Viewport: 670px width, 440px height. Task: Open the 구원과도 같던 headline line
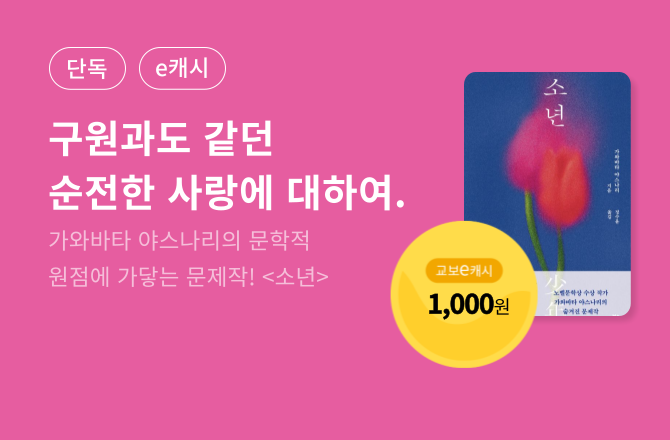pos(161,139)
